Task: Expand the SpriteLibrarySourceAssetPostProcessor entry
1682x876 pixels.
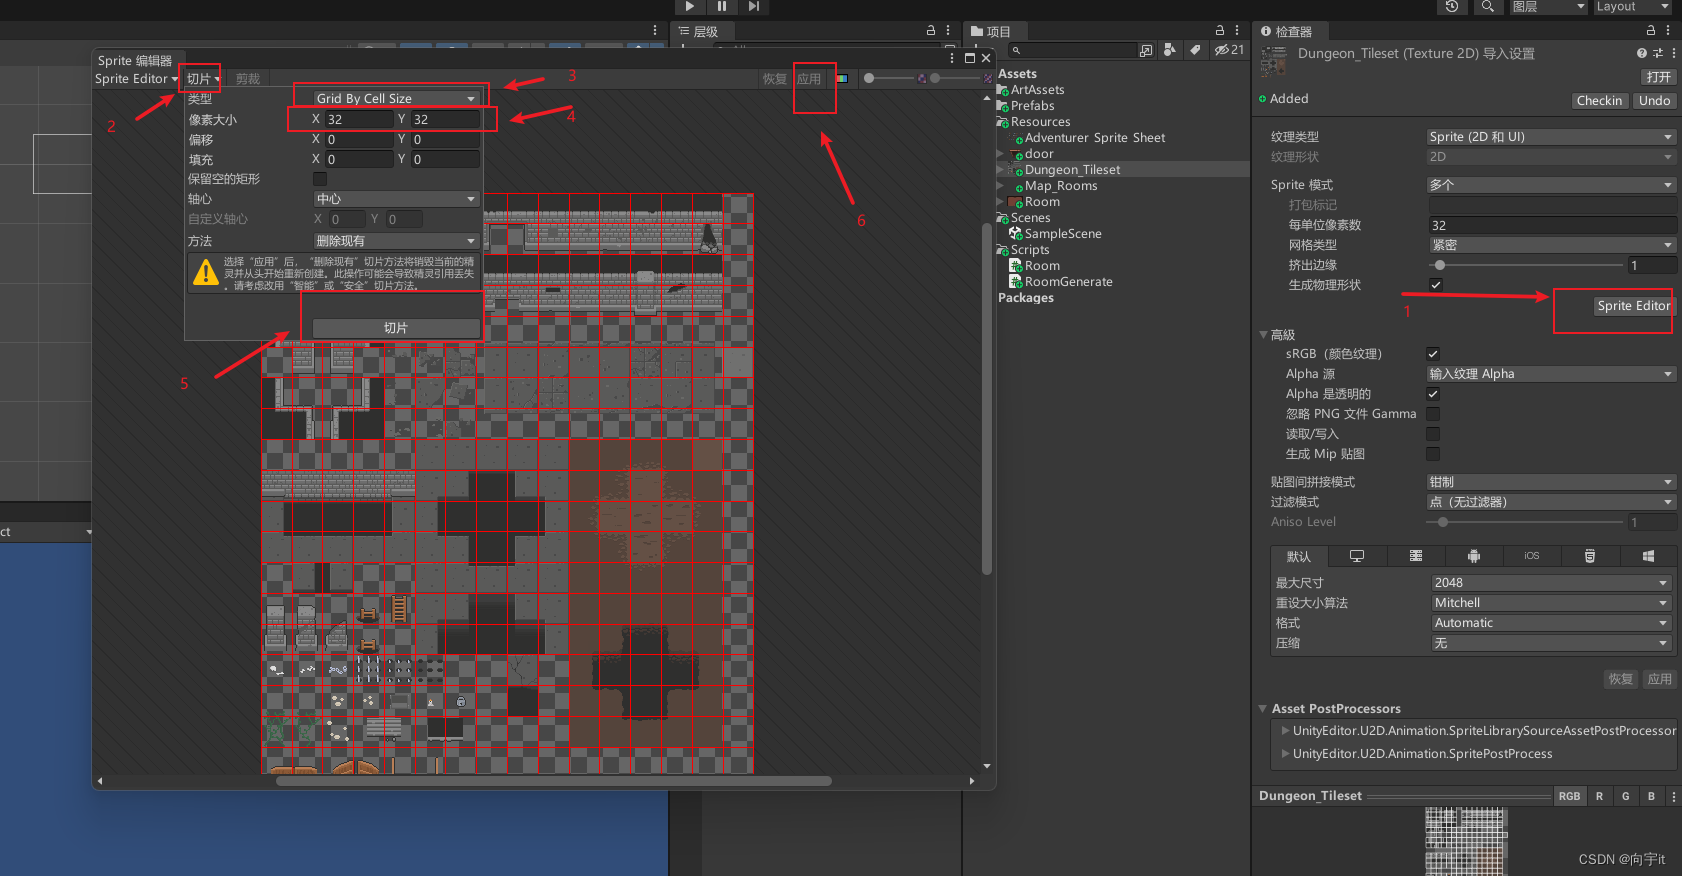Action: (x=1285, y=731)
